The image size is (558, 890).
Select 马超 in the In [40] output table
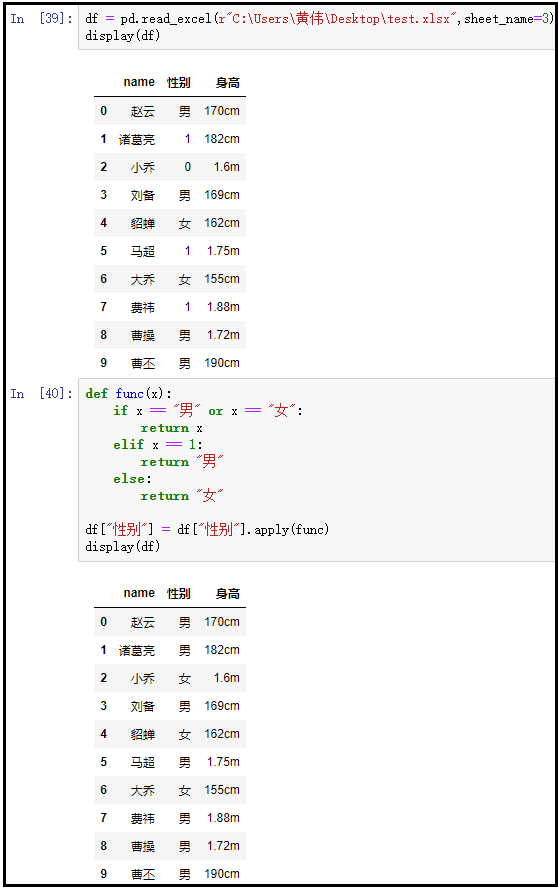tap(142, 762)
